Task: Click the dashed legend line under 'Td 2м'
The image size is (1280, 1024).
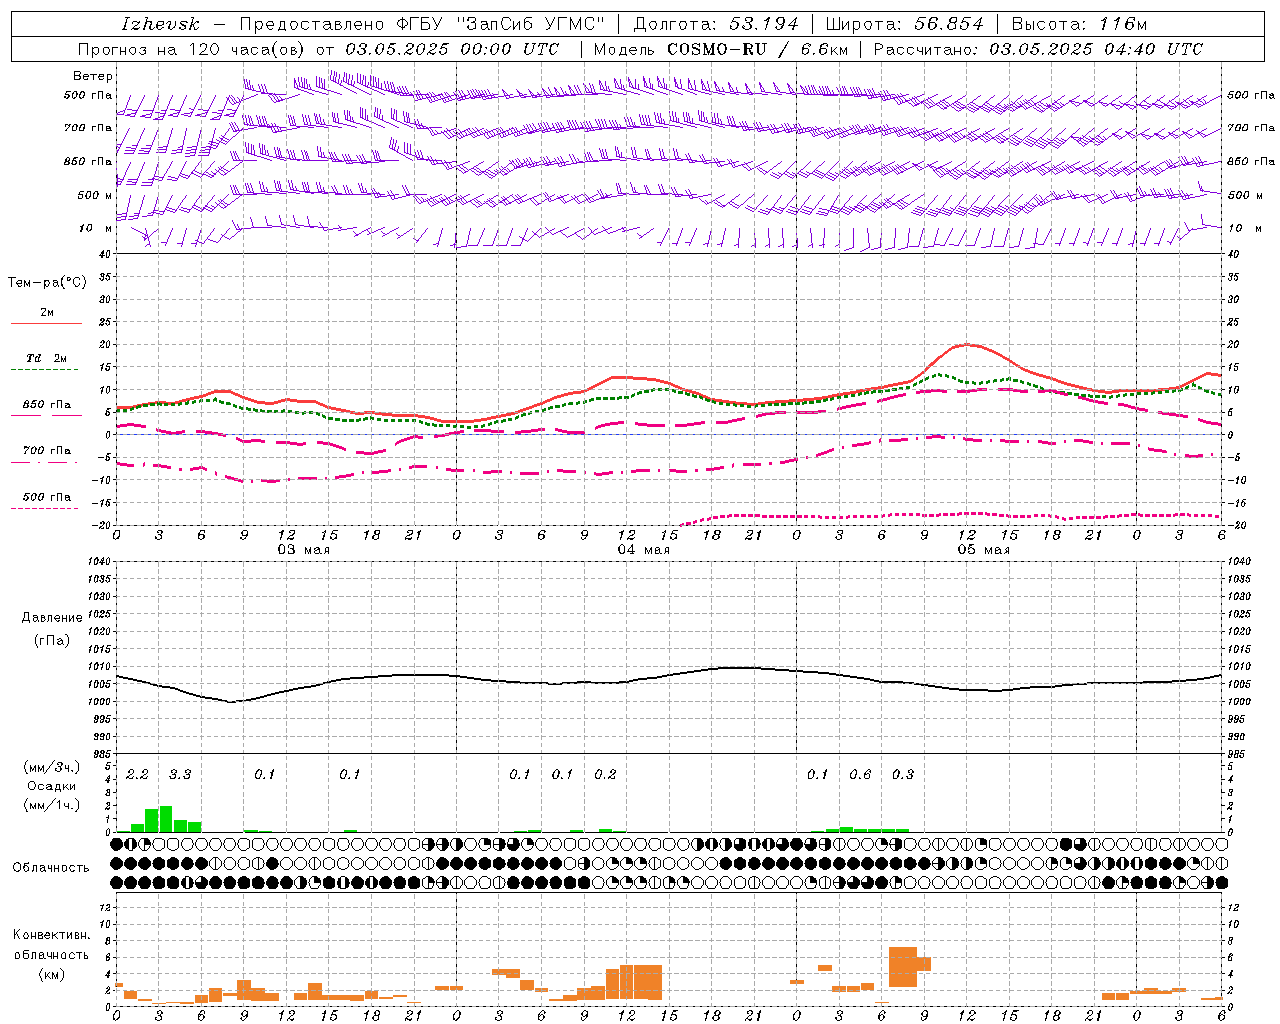Action: (44, 370)
